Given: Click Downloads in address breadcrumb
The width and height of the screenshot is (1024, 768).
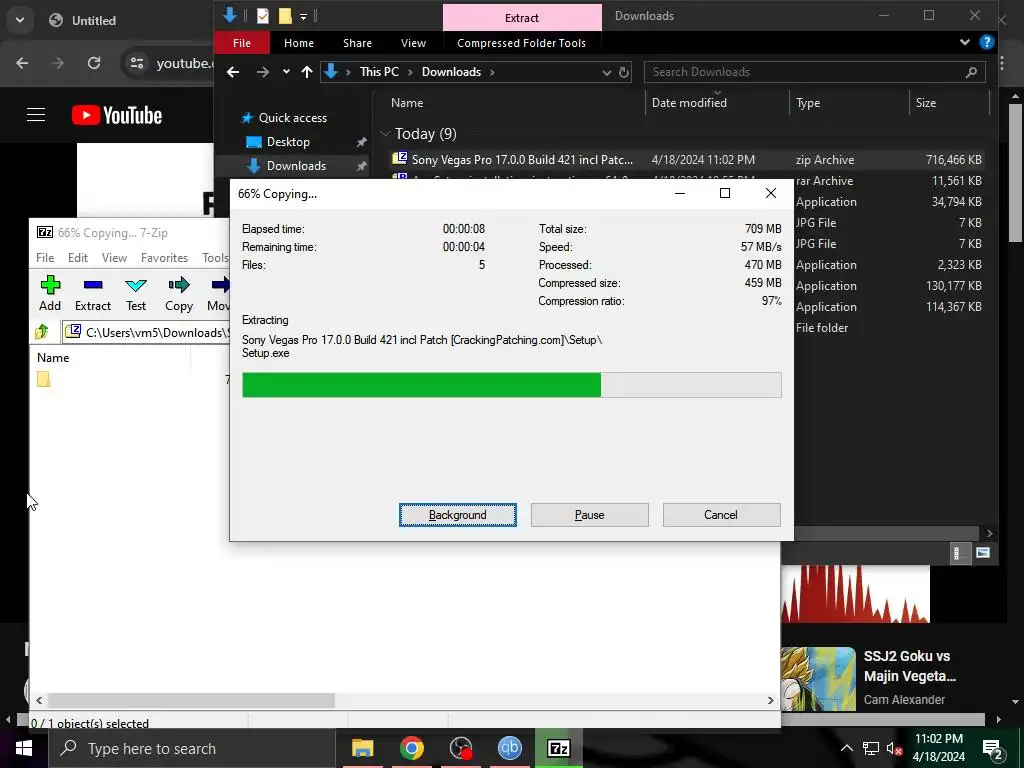Looking at the screenshot, I should [x=451, y=72].
